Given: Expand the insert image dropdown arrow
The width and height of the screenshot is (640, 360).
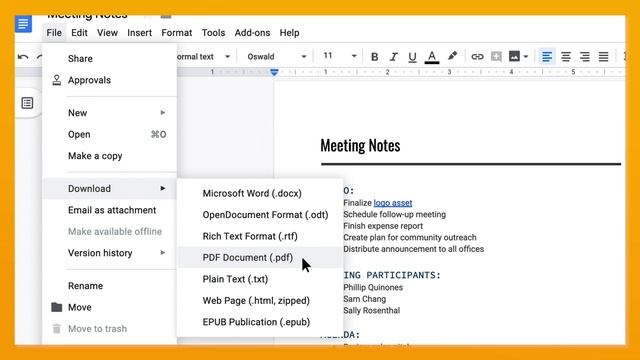Looking at the screenshot, I should 526,57.
